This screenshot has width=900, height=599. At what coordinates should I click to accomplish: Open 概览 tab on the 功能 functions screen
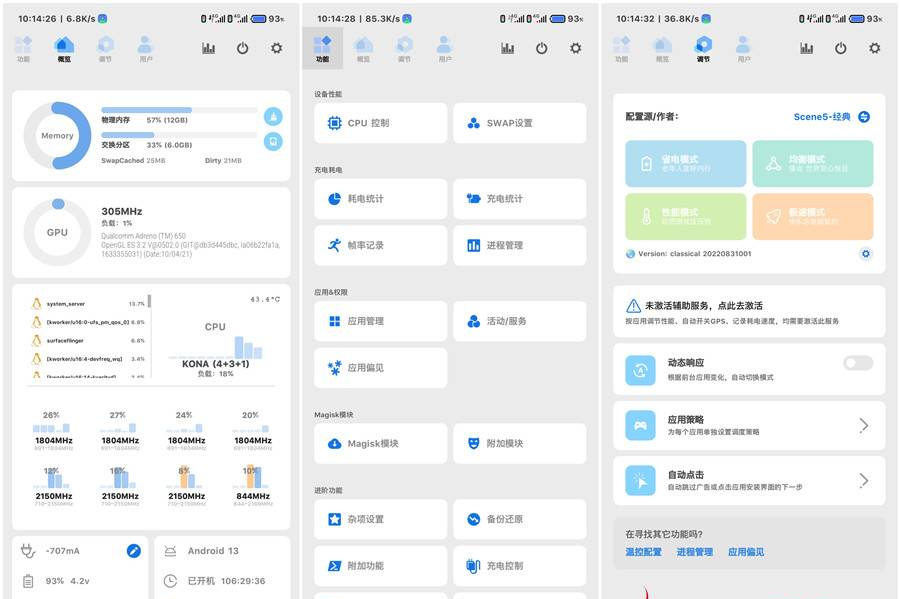363,49
